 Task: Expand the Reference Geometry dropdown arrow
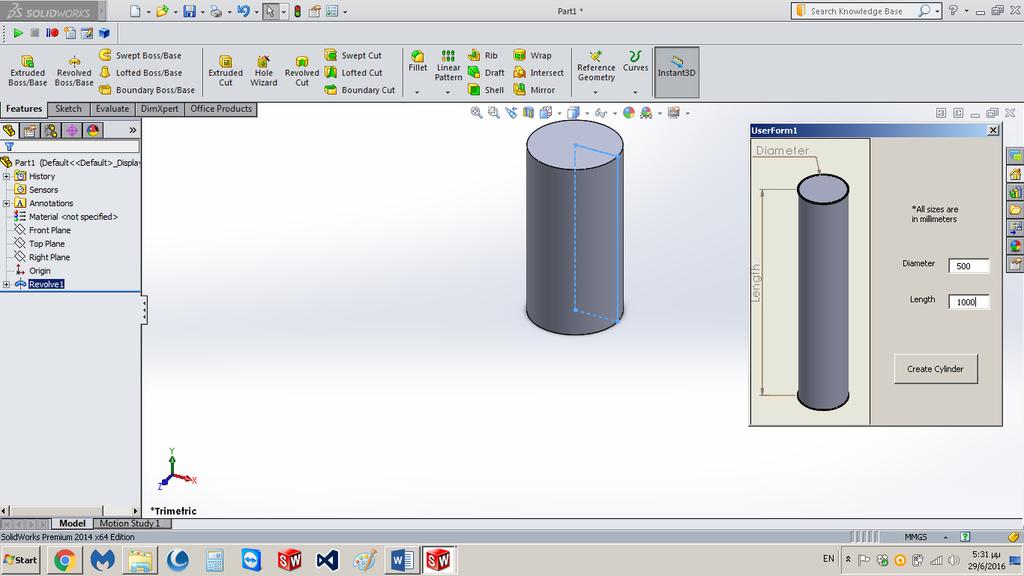595,93
